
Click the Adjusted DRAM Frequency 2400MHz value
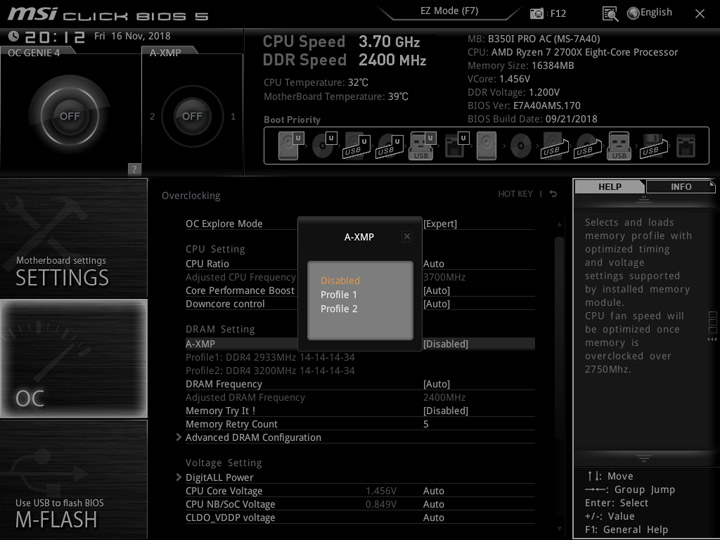click(x=444, y=397)
